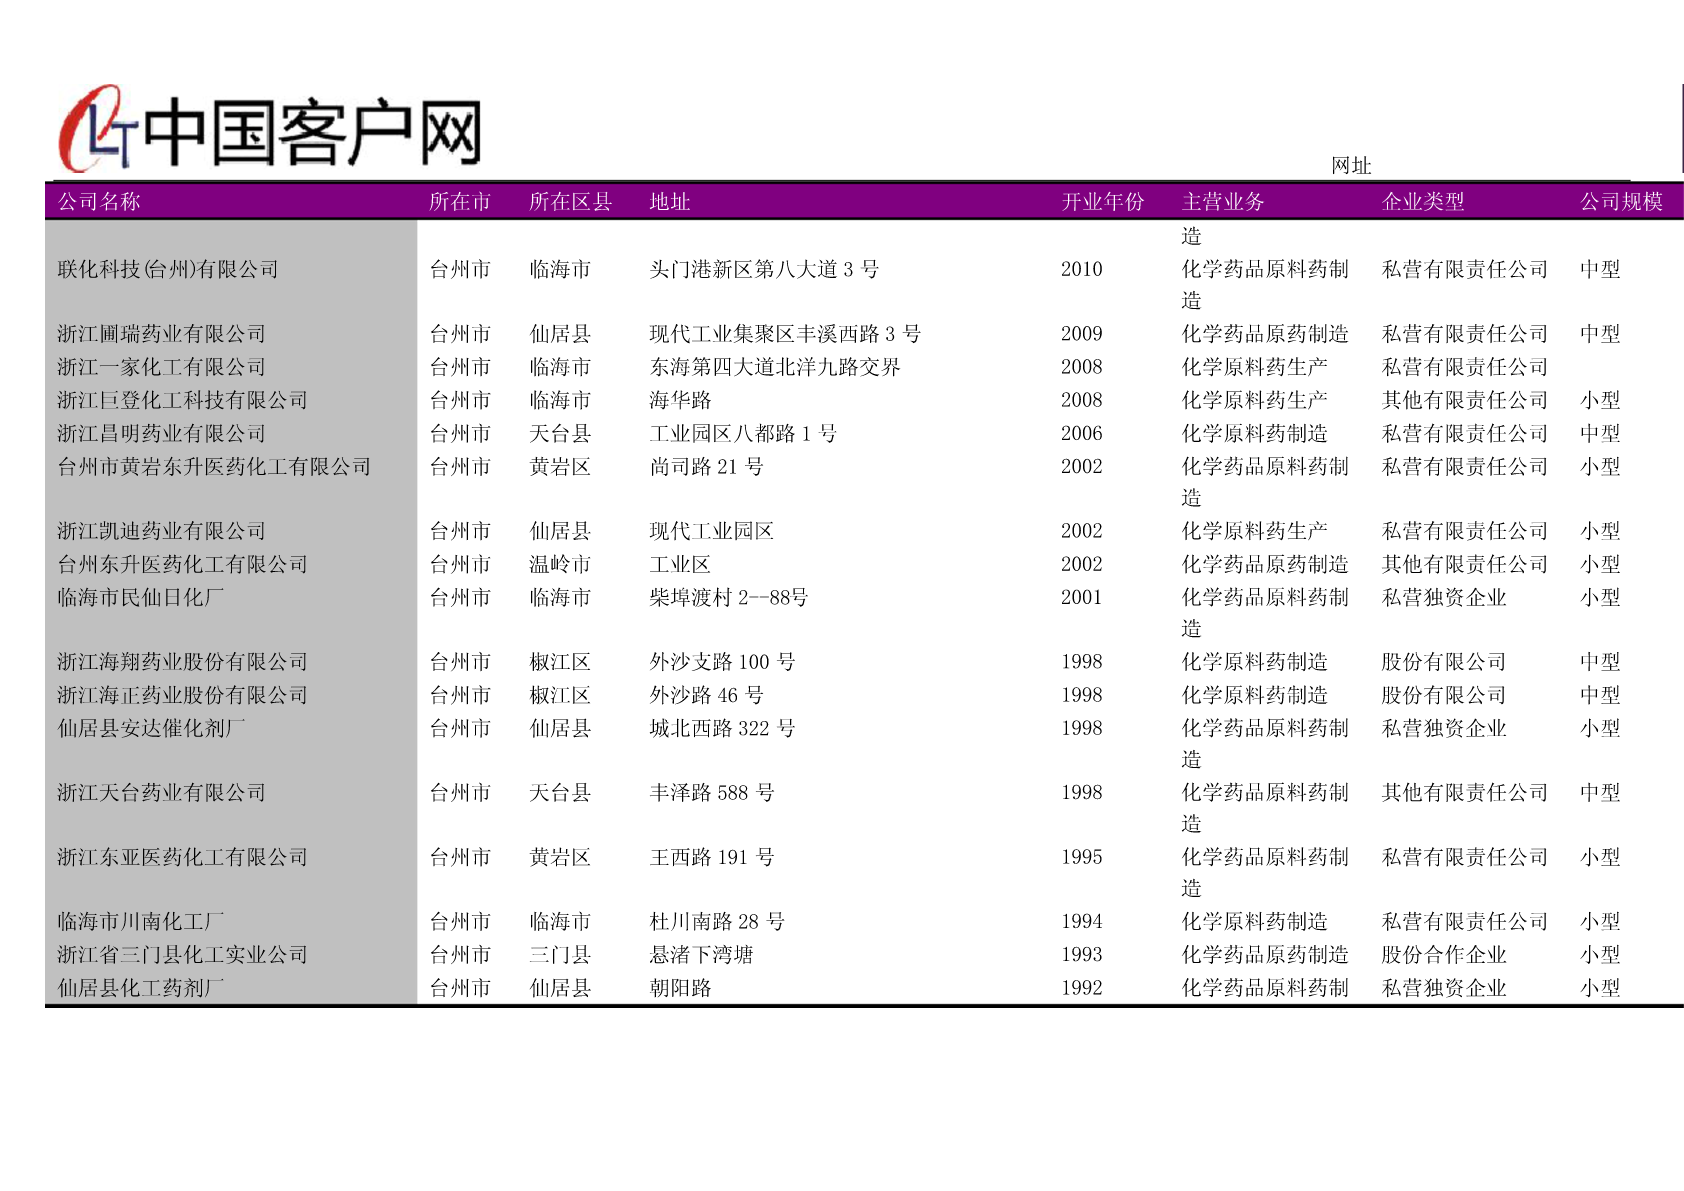This screenshot has height=1191, width=1684.
Task: Click the 公司名称 column header
Action: 99,202
